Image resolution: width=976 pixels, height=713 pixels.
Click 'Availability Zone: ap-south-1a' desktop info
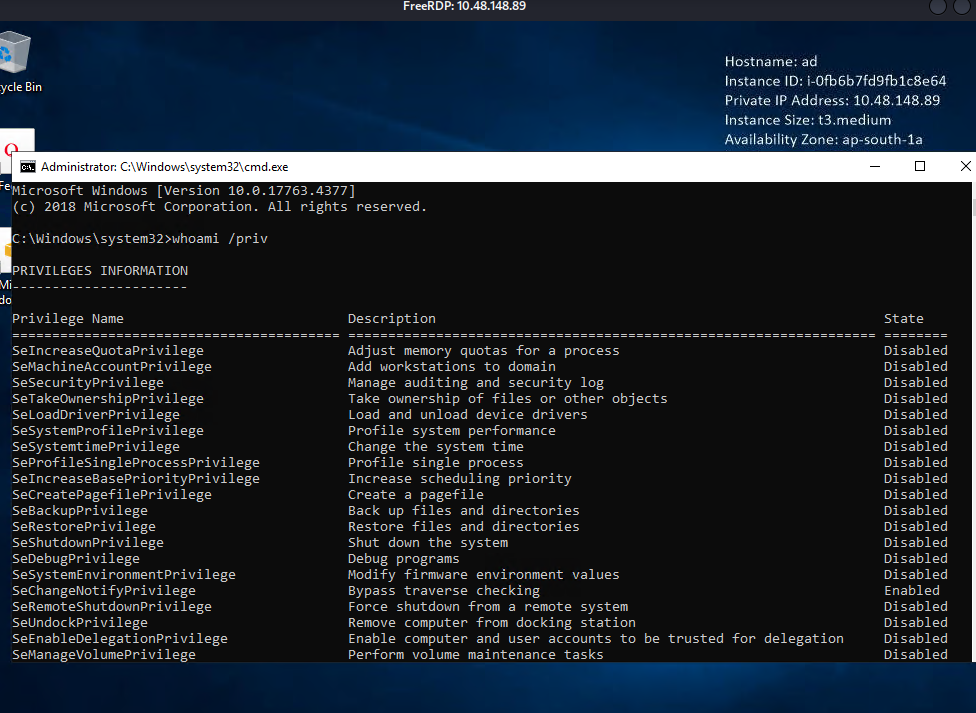[823, 139]
